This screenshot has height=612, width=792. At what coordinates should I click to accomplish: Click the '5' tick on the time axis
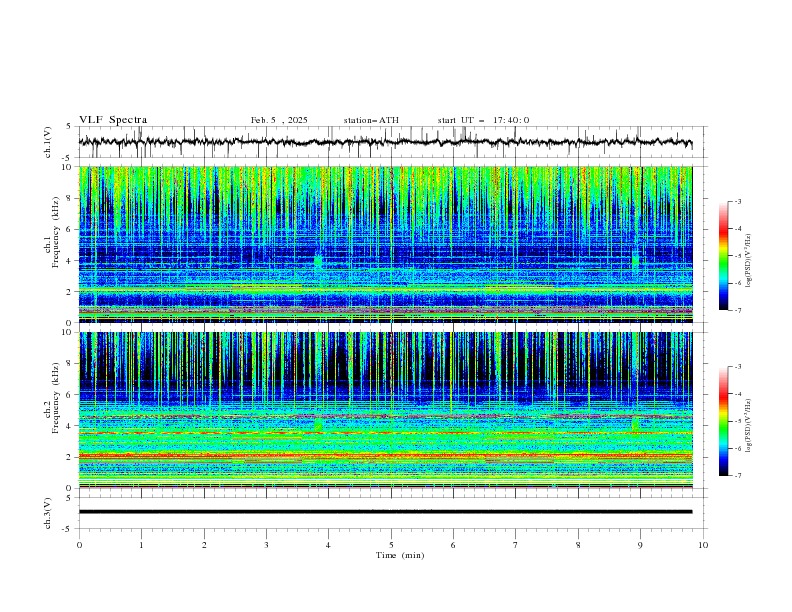click(x=391, y=545)
